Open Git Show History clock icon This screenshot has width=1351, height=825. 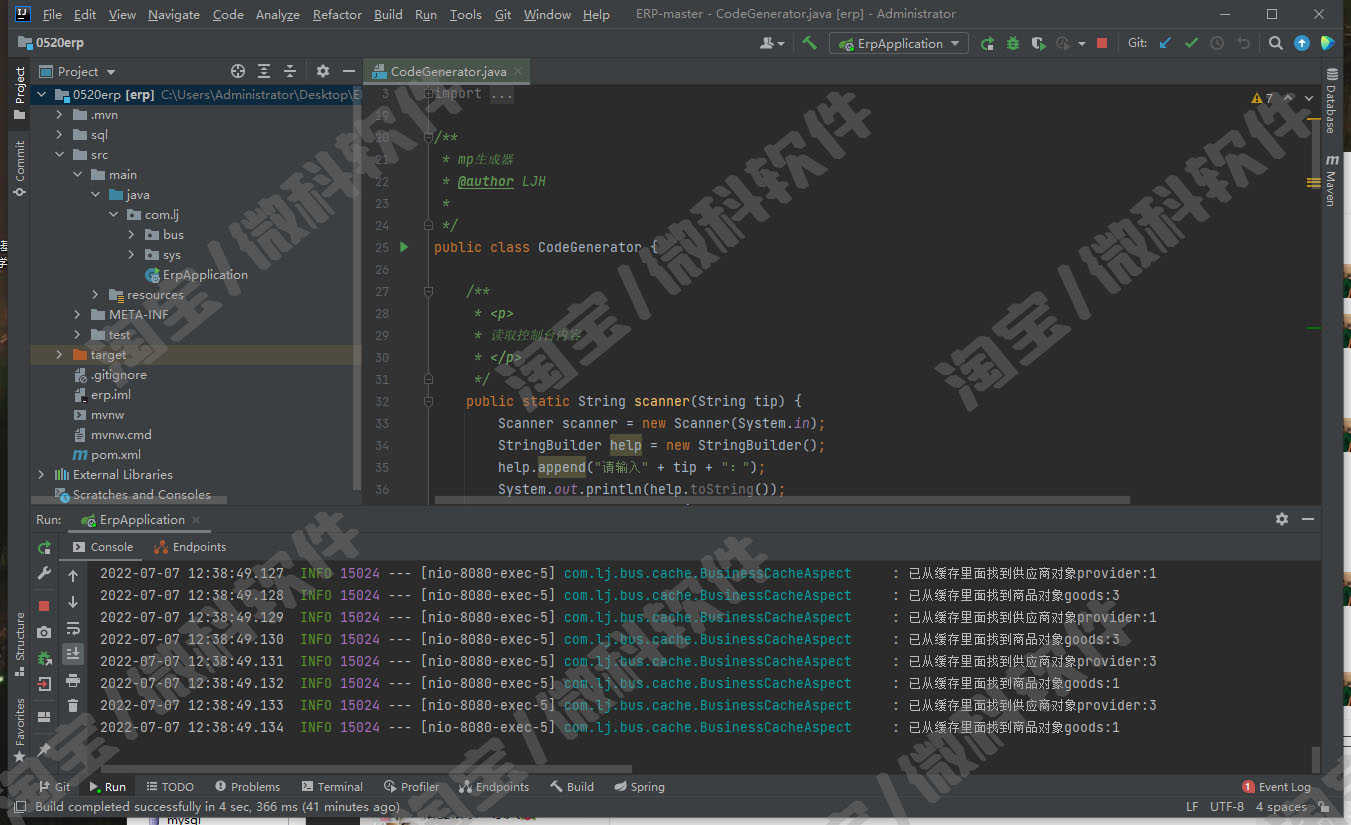coord(1217,43)
